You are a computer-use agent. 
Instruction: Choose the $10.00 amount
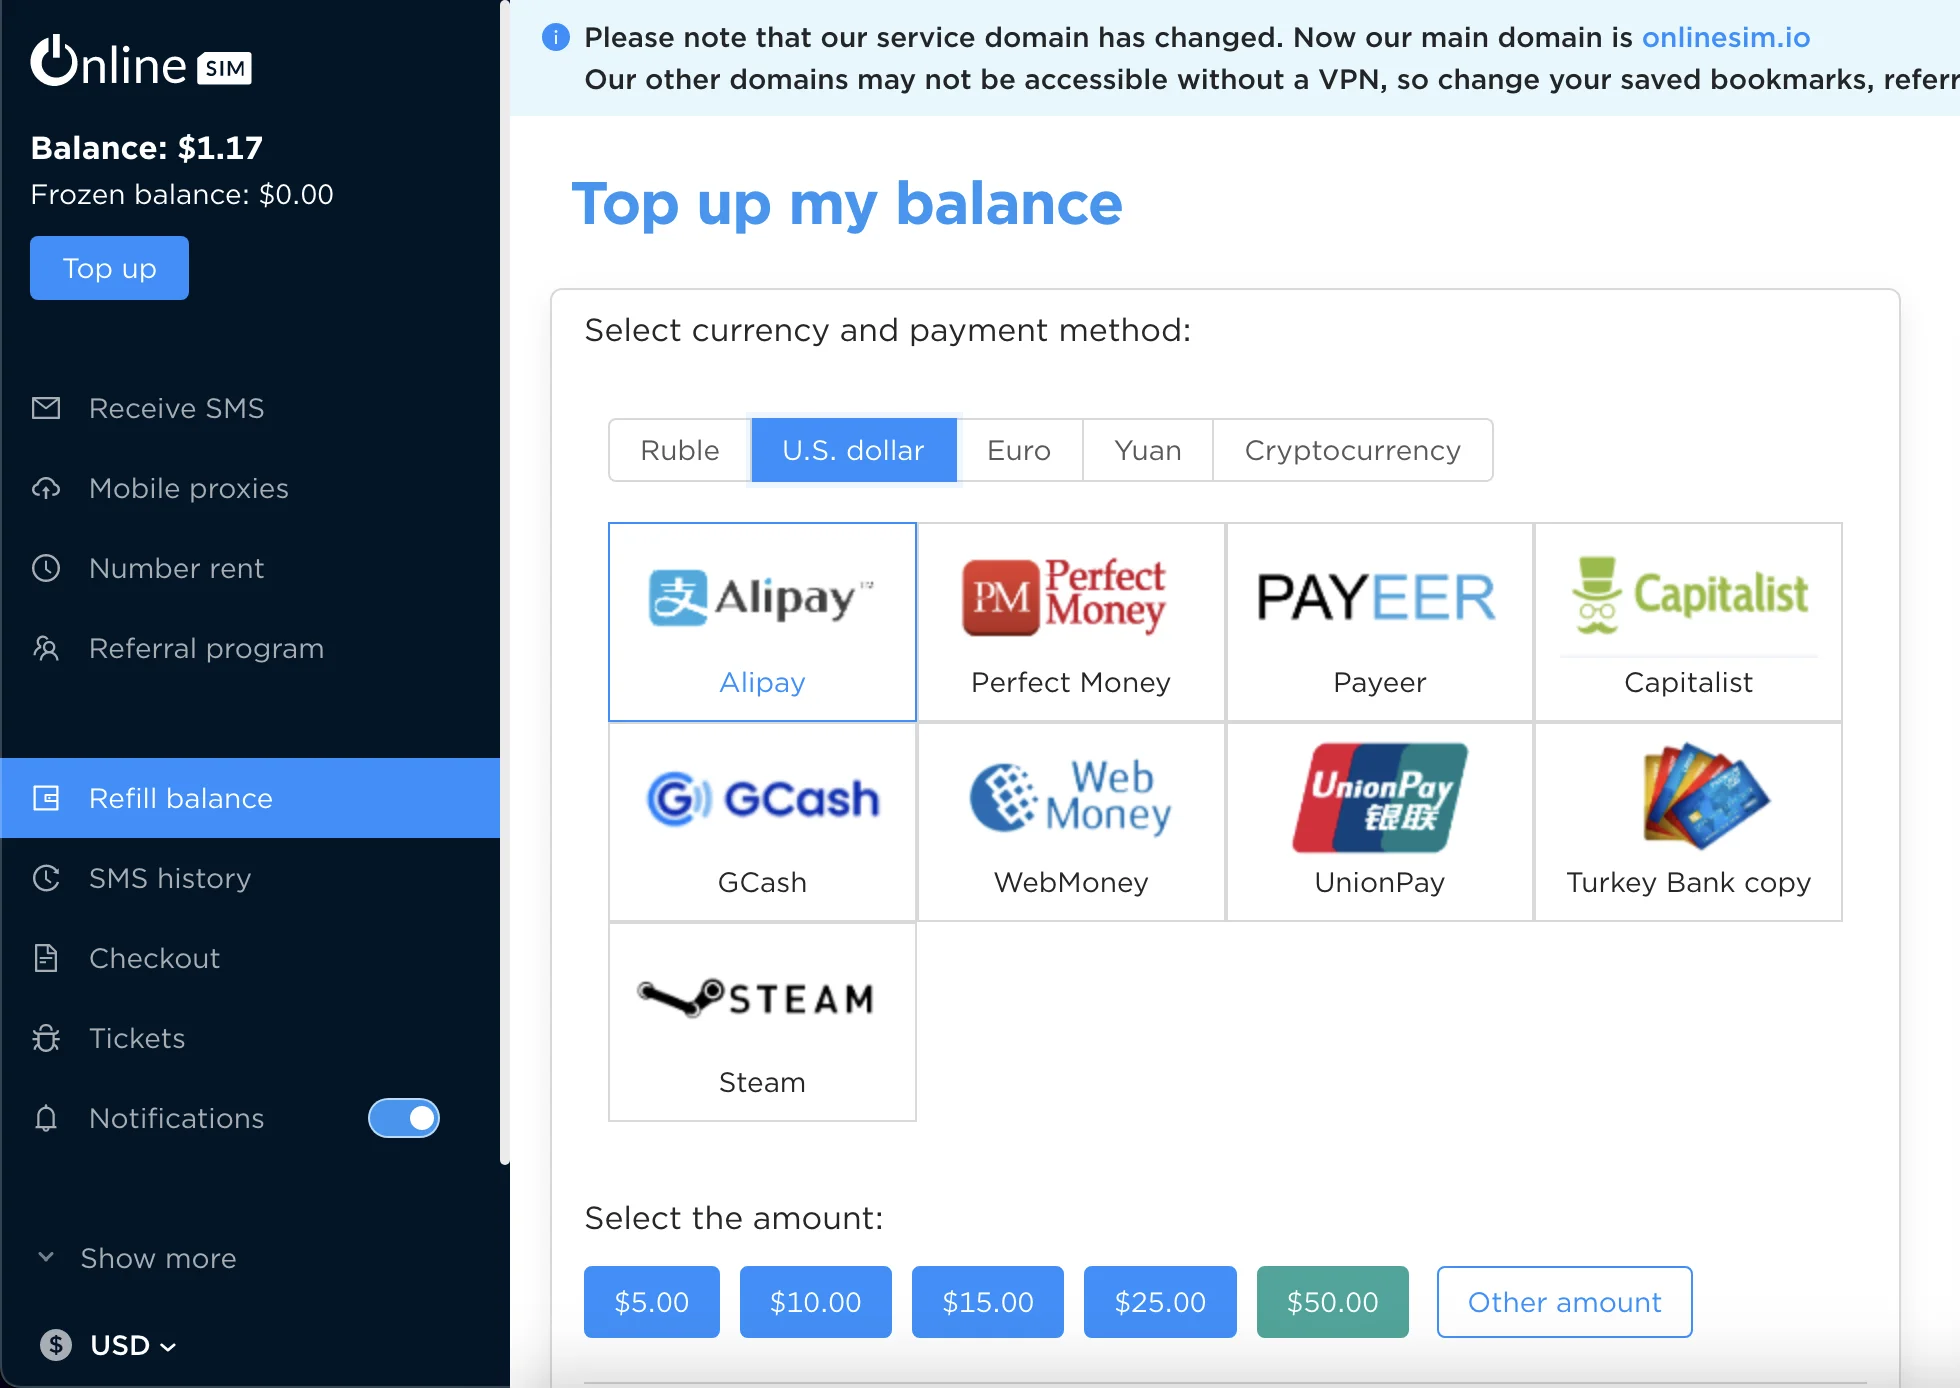(816, 1302)
